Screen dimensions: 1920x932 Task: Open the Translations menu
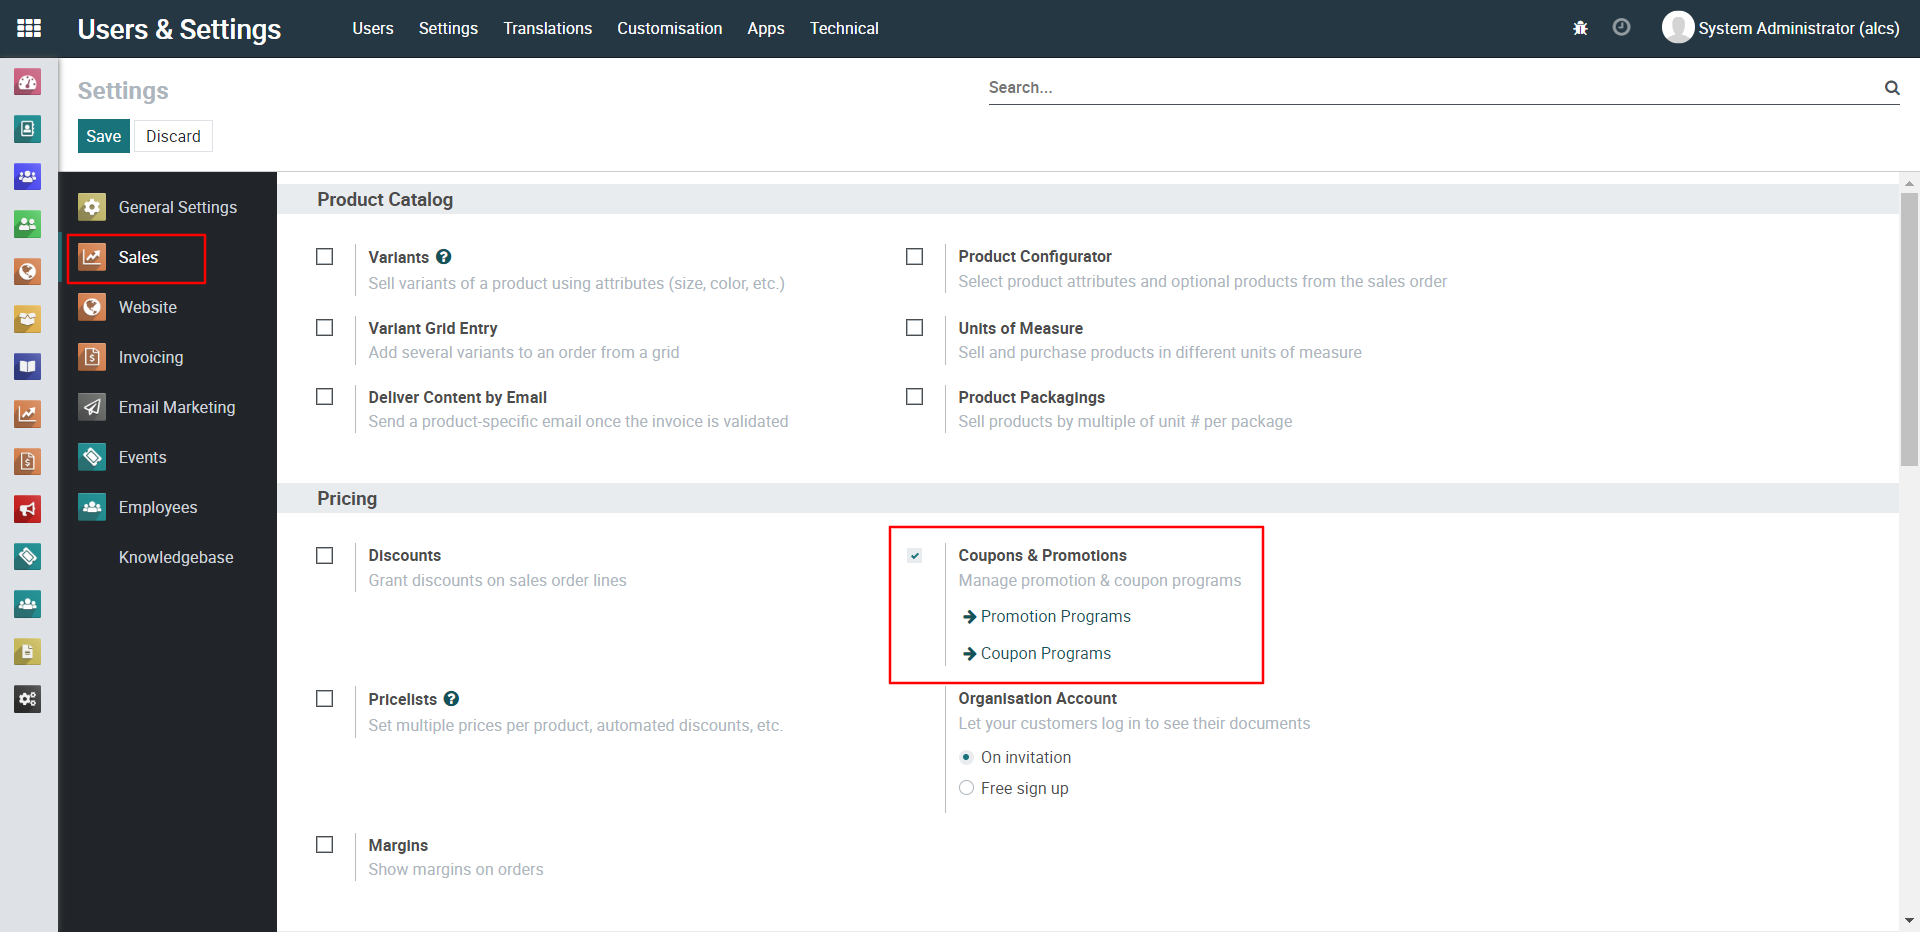click(547, 28)
